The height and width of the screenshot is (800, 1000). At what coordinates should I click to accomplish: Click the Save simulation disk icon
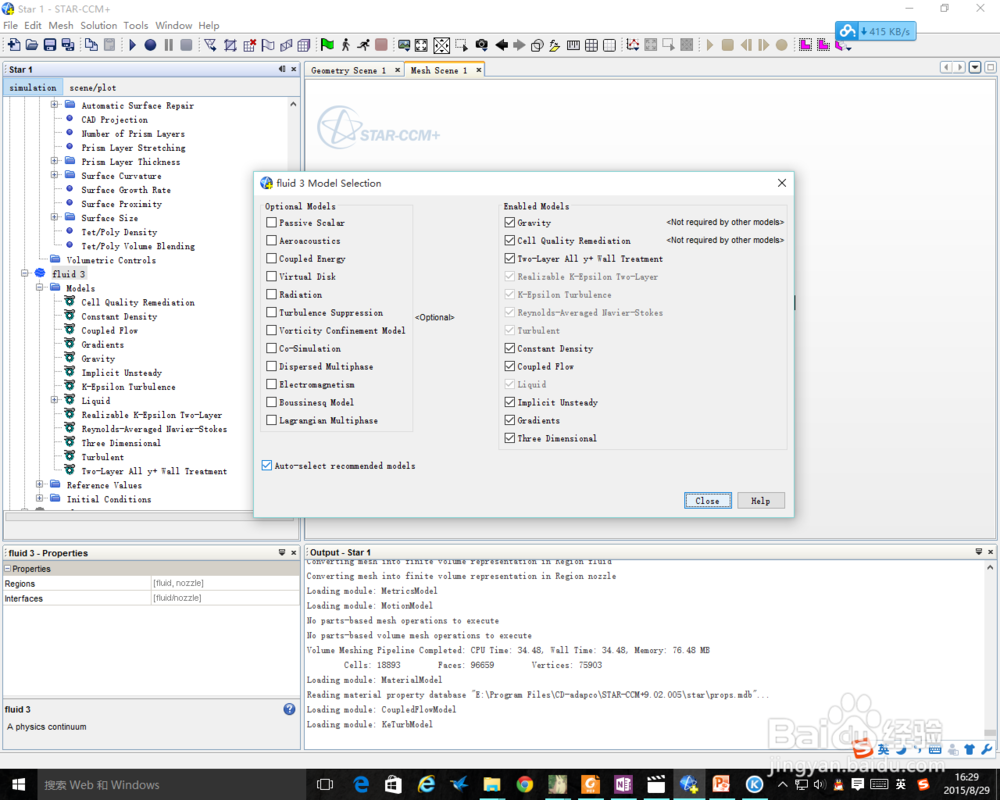point(50,45)
